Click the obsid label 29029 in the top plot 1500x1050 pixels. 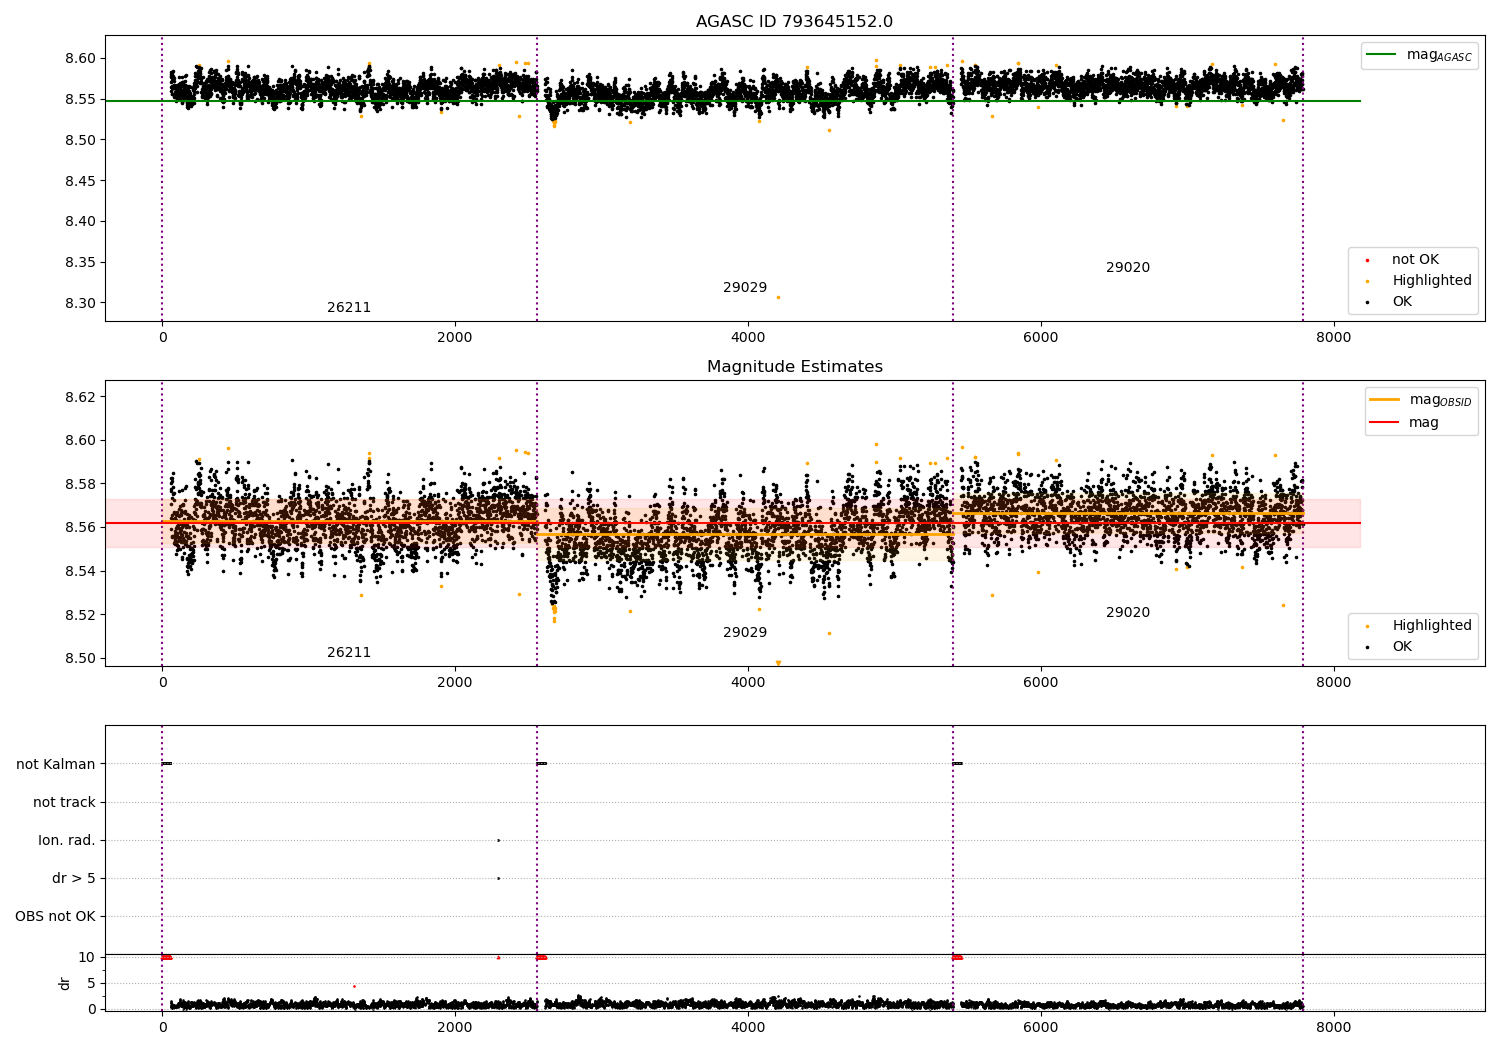pos(745,288)
